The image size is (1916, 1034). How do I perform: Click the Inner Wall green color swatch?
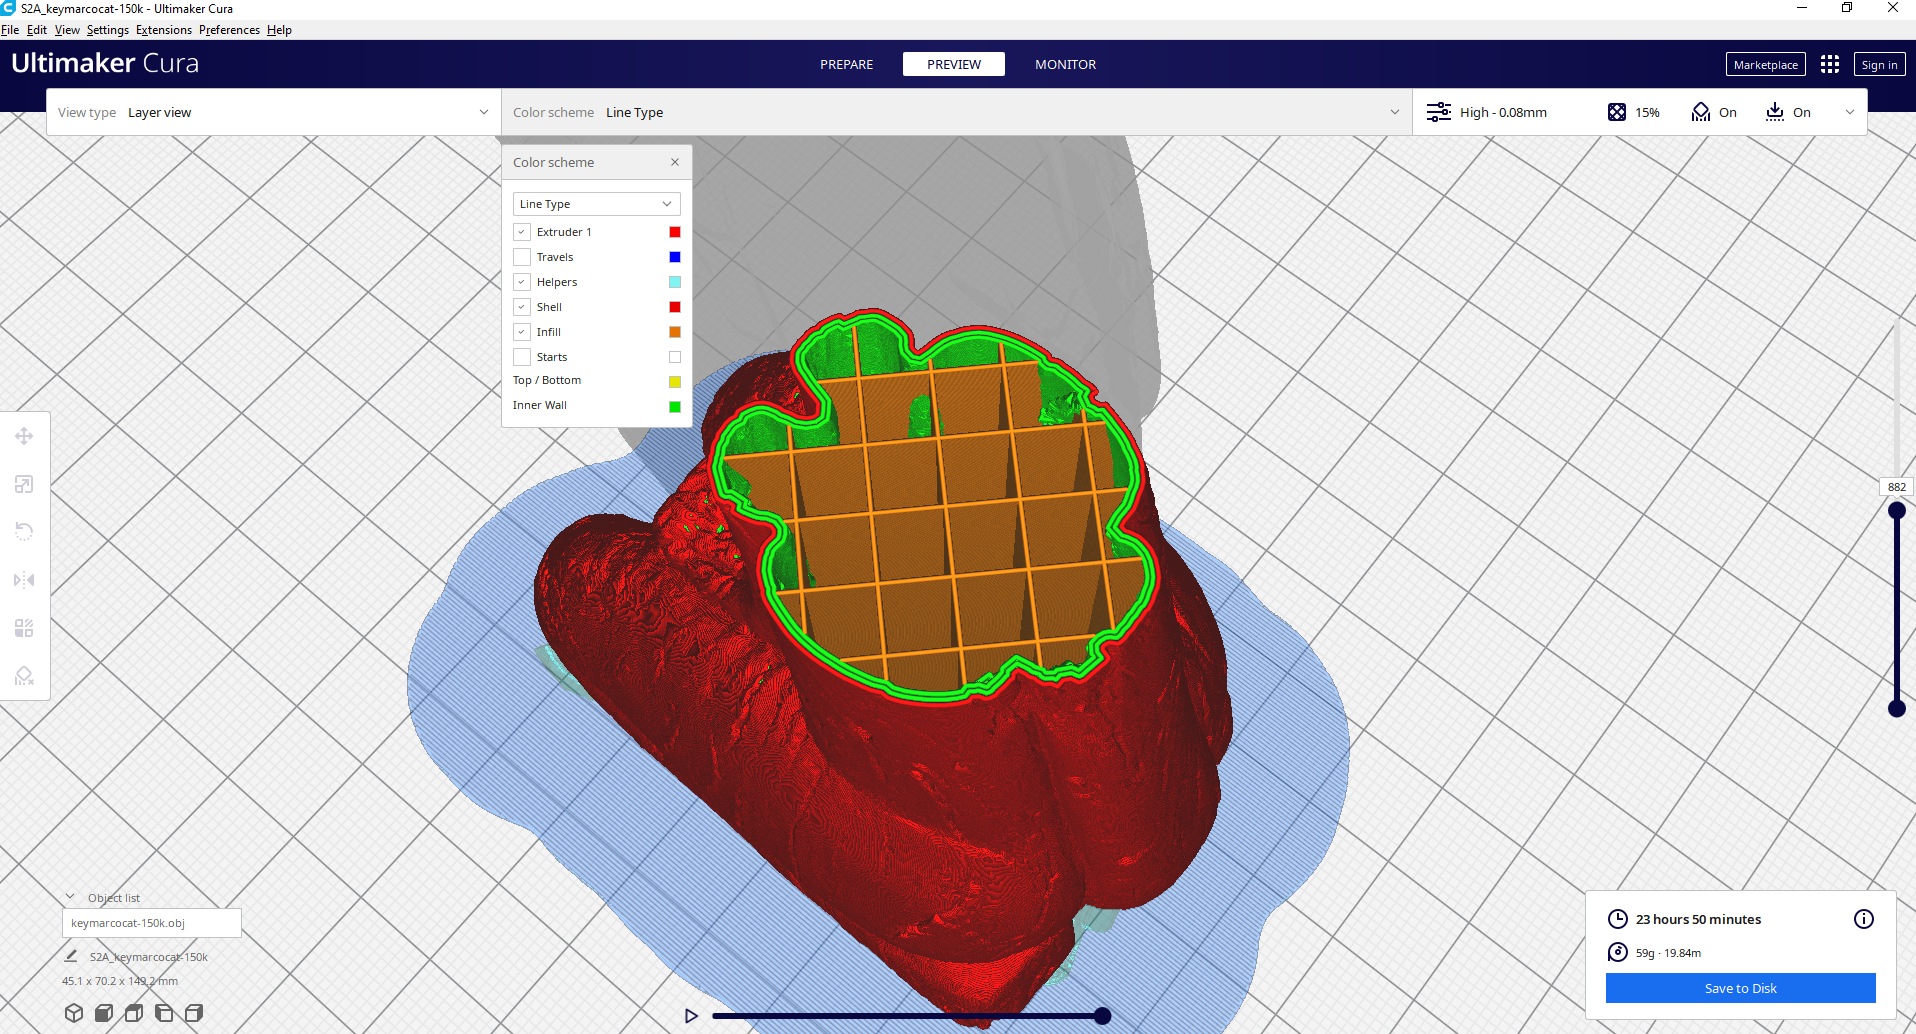click(x=675, y=406)
